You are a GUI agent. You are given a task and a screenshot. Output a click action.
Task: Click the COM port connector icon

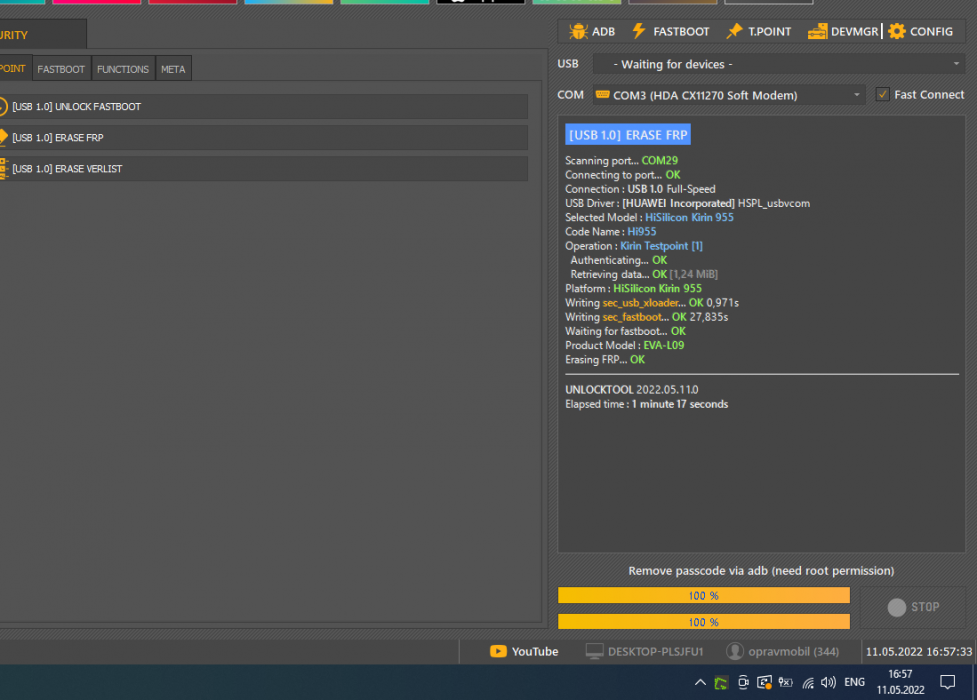point(603,95)
